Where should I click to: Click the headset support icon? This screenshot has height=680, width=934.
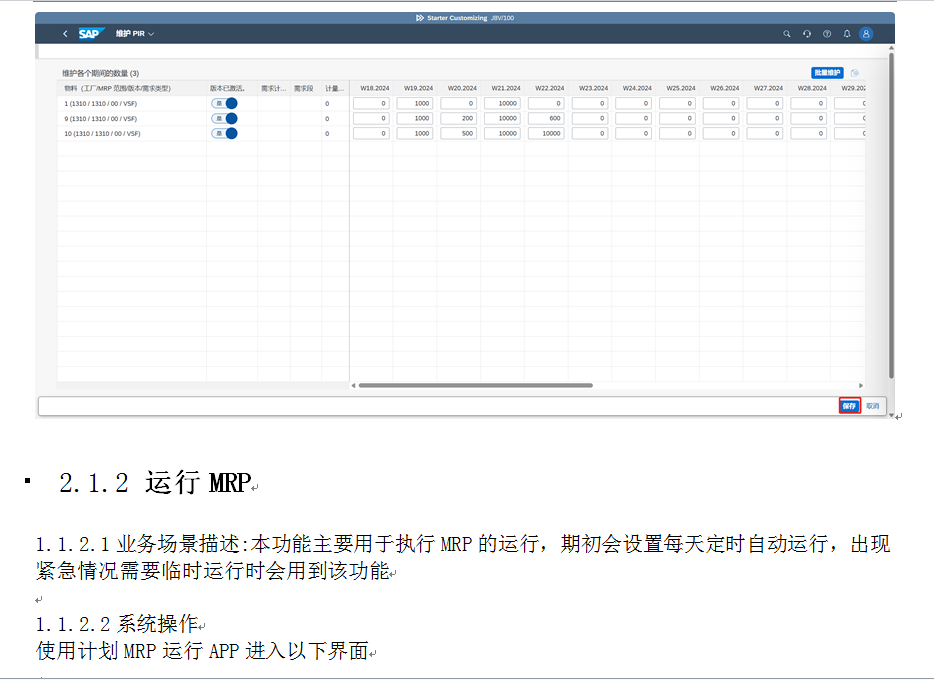tap(807, 33)
